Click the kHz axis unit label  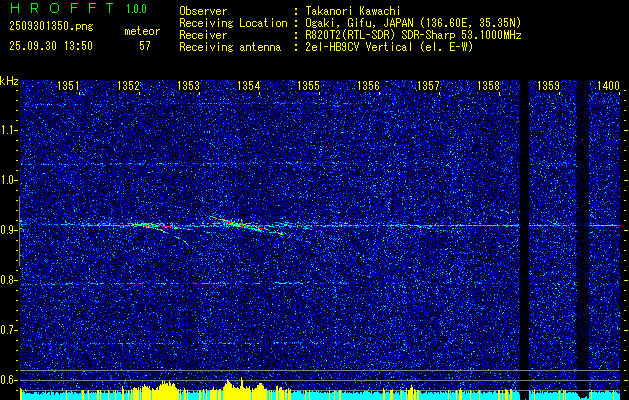(9, 82)
